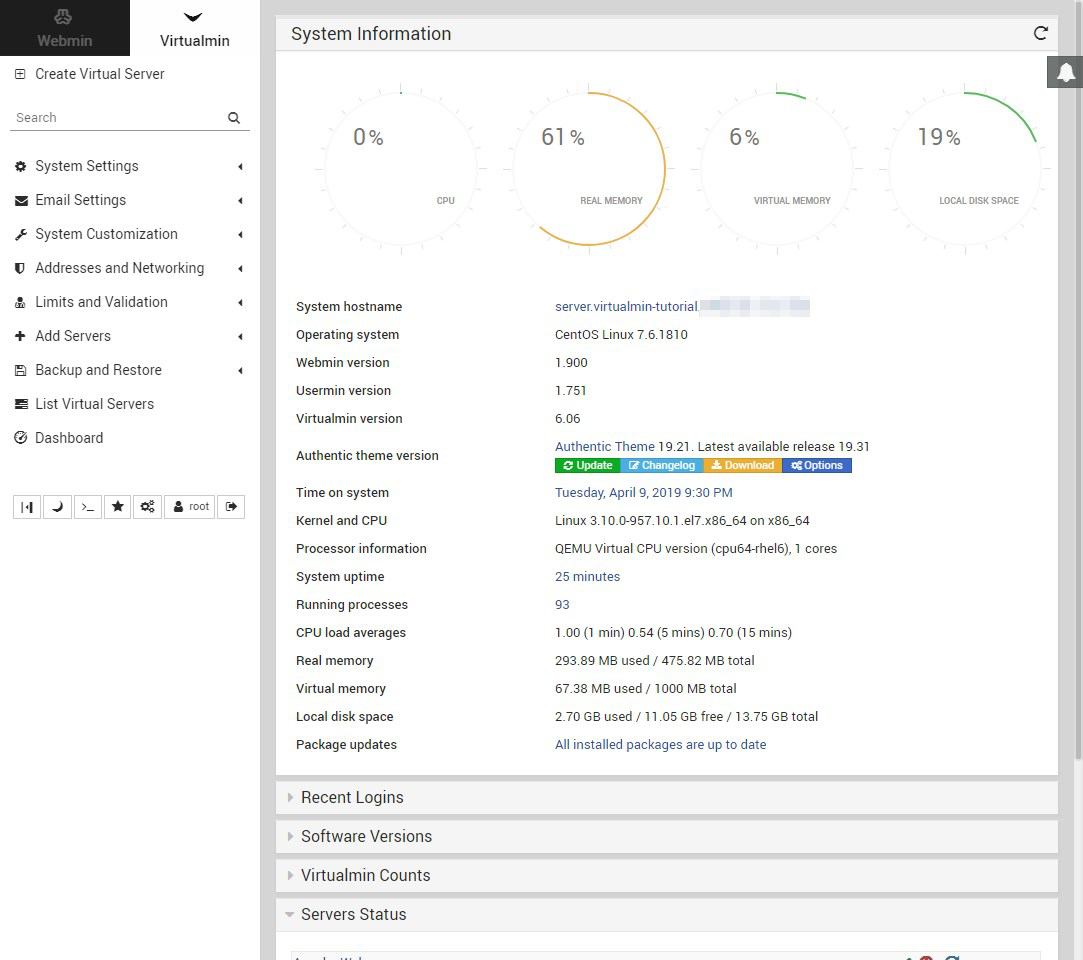Click the blue Options button
Screen dimensions: 1083x960
[816, 465]
